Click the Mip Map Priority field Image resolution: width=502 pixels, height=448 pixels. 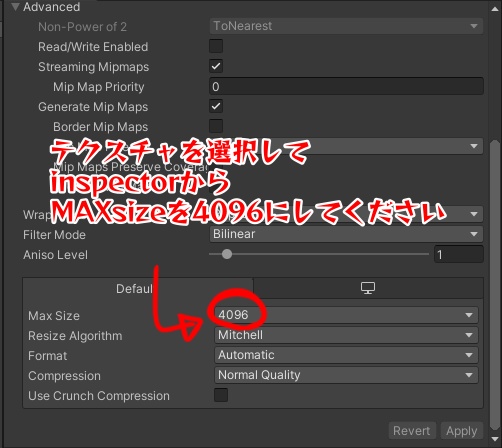pyautogui.click(x=346, y=86)
